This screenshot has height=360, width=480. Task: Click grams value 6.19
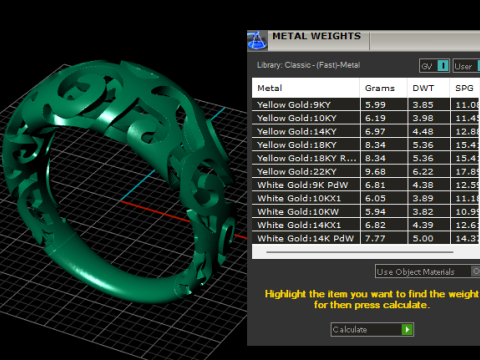375,118
